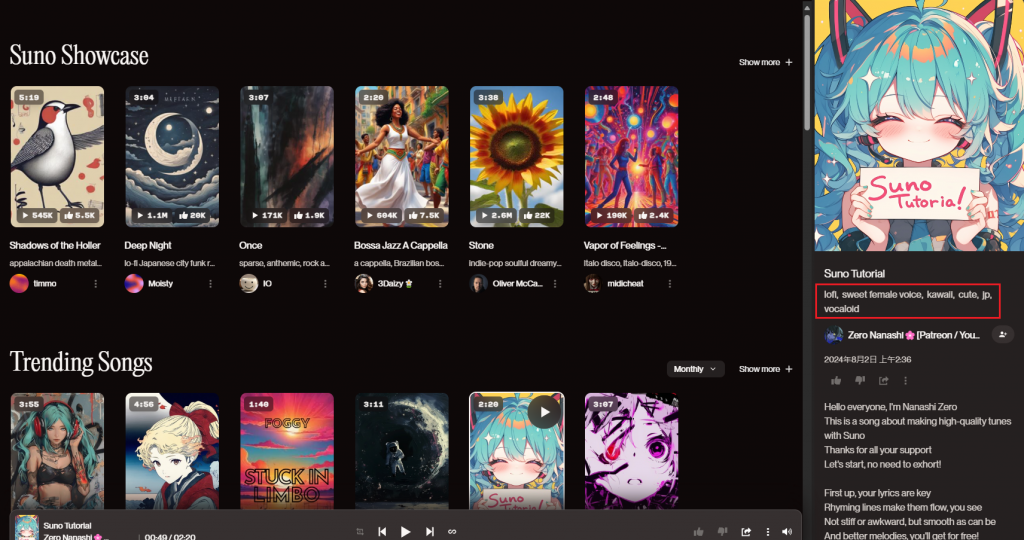1024x540 pixels.
Task: Select the 'kawaii' style tag
Action: tap(940, 294)
